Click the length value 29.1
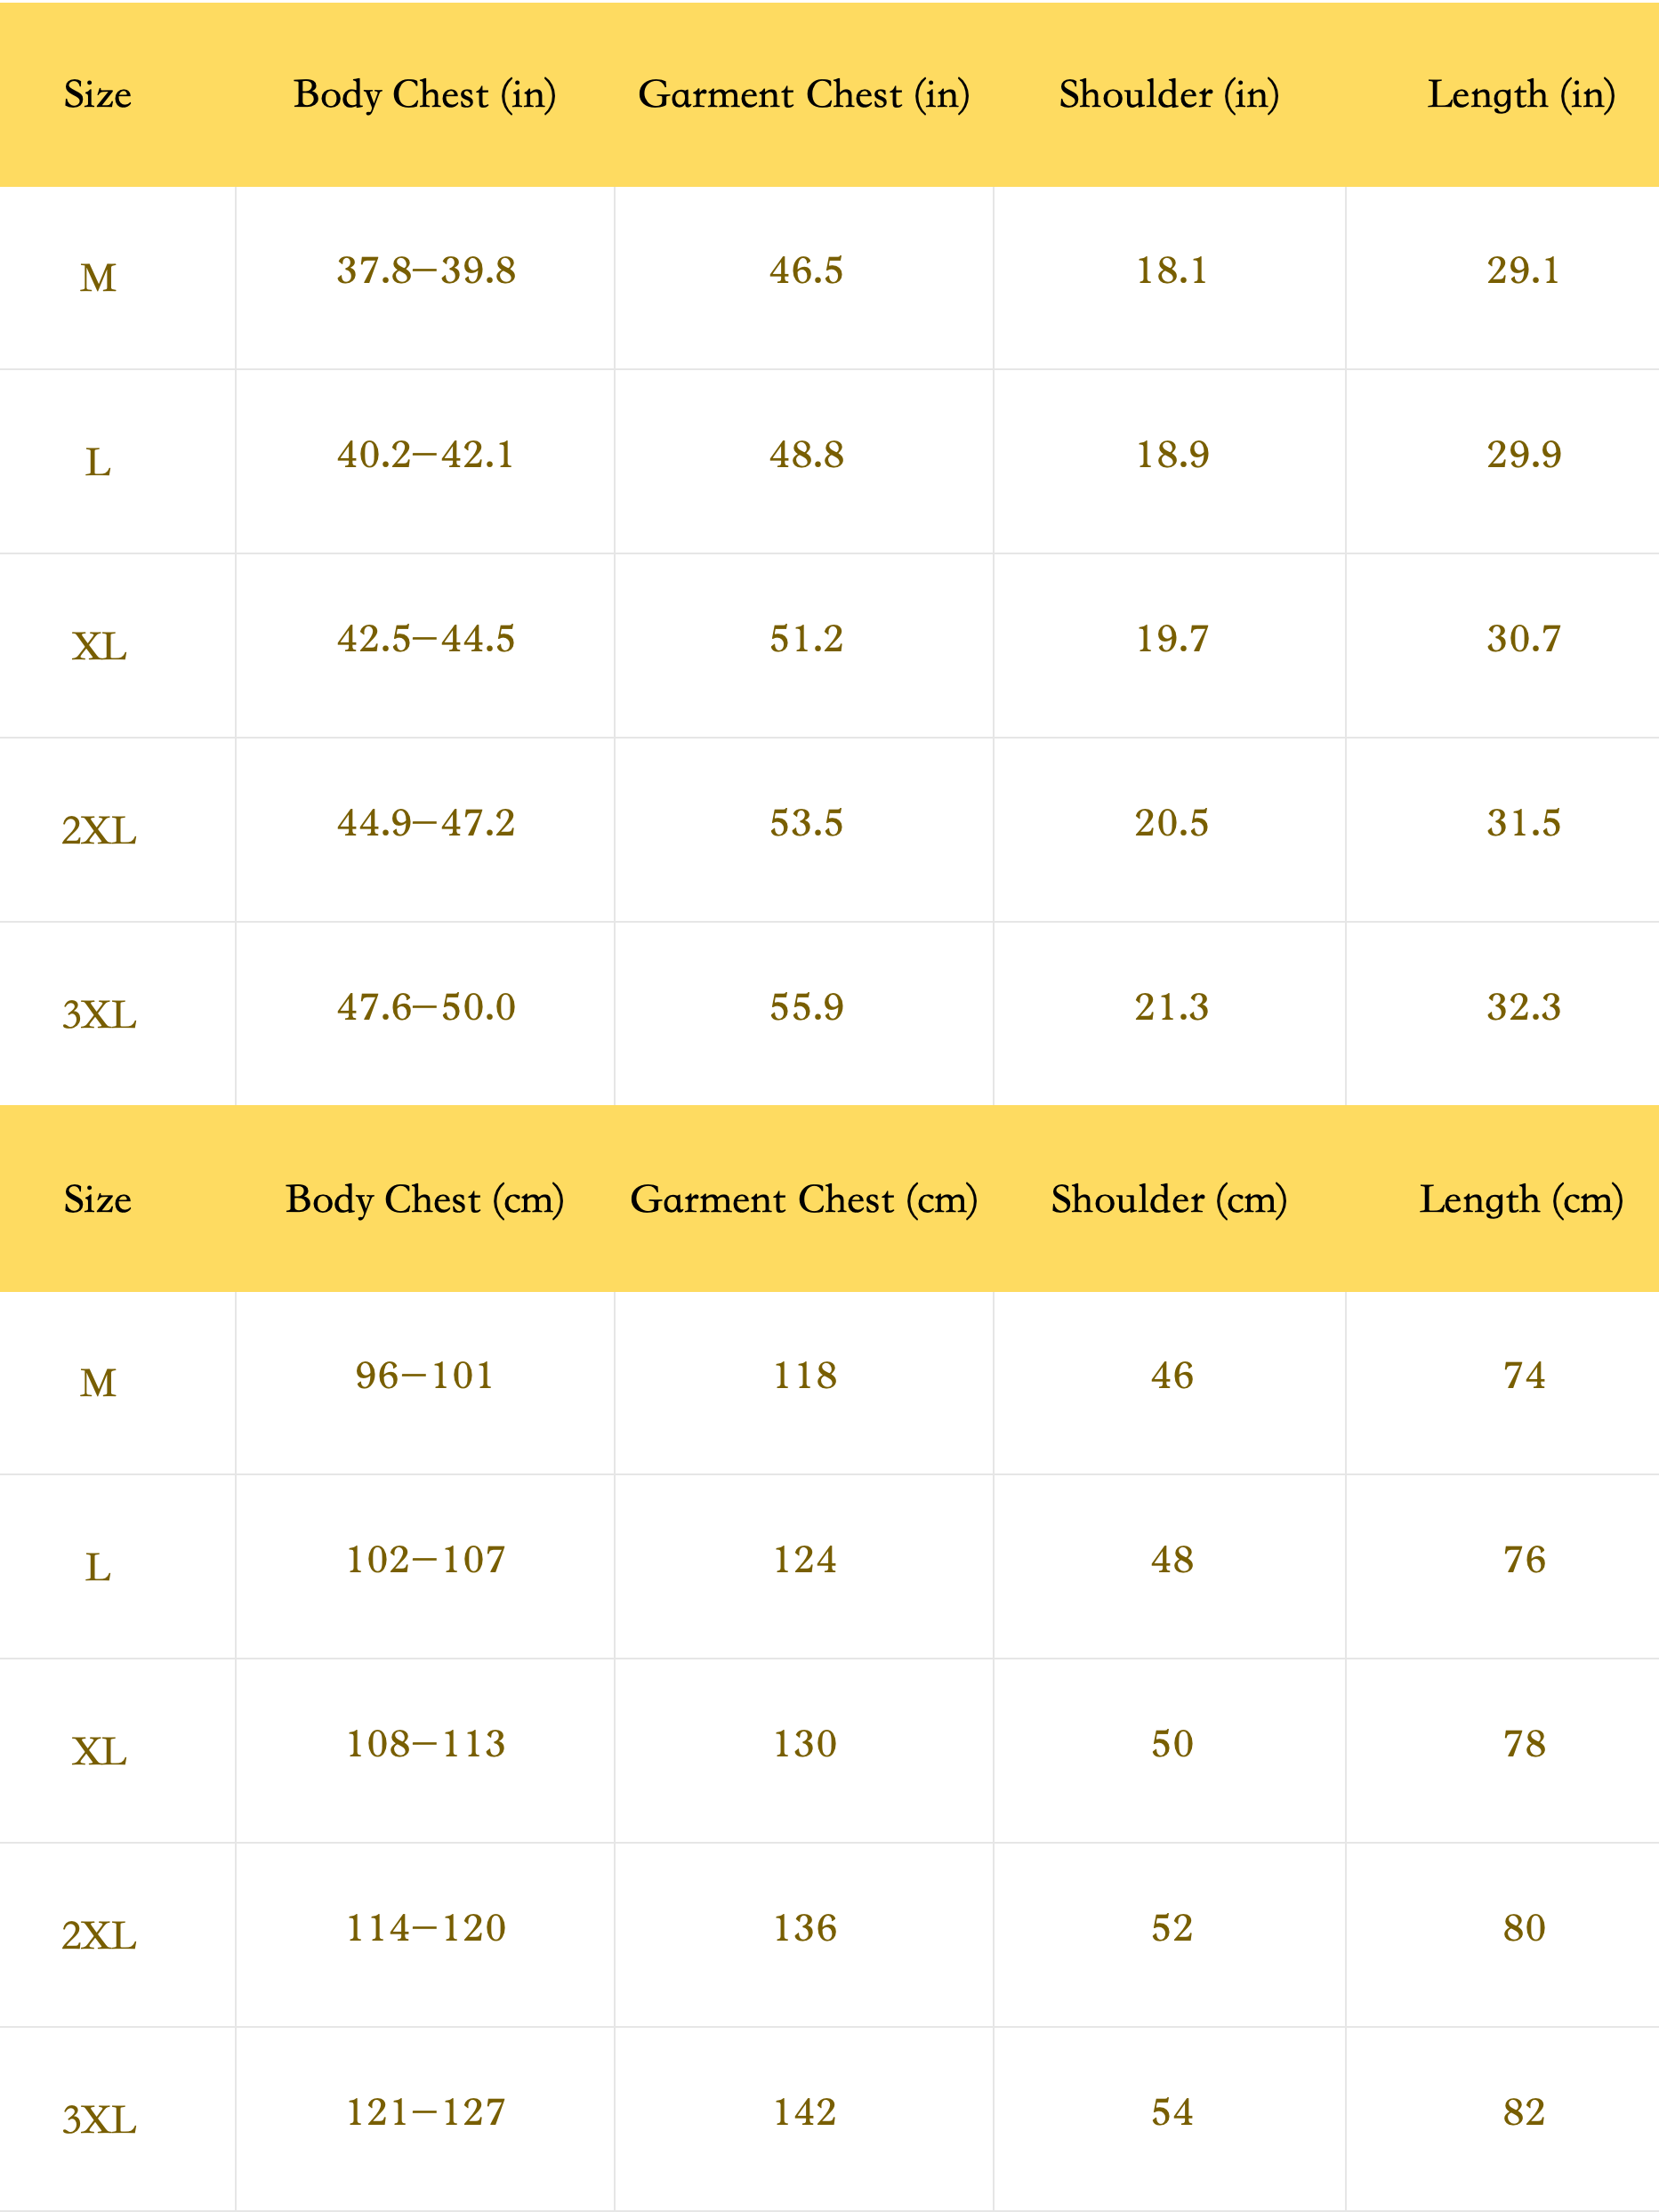Screen dimensions: 1659x2212 (x=1523, y=271)
